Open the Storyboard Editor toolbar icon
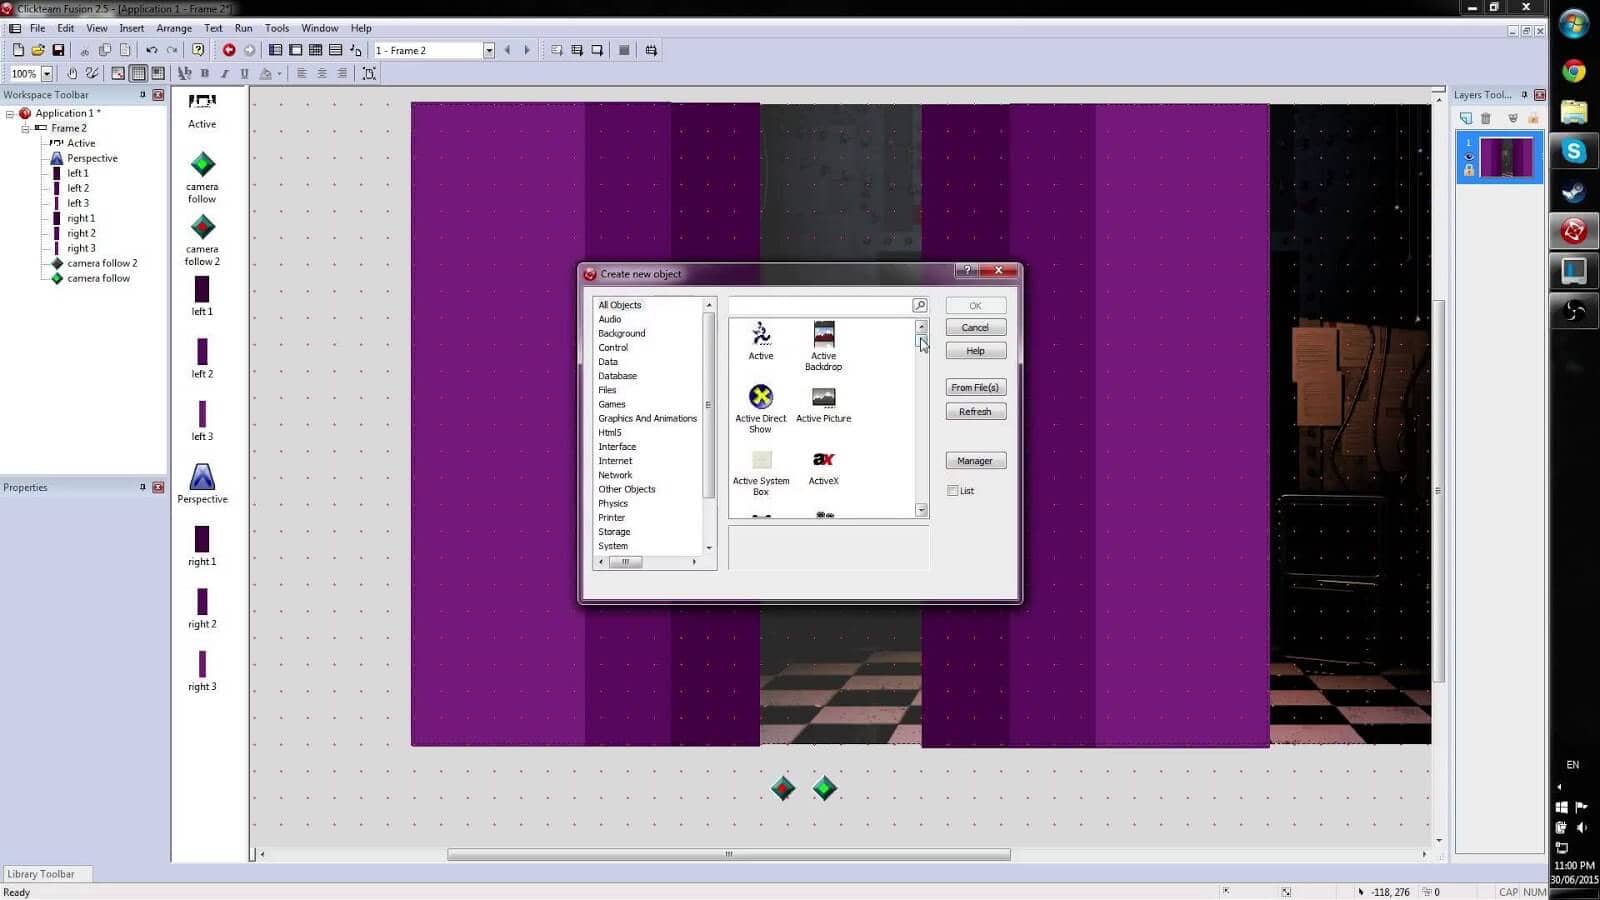Screen dimensions: 1600x900 [276, 50]
